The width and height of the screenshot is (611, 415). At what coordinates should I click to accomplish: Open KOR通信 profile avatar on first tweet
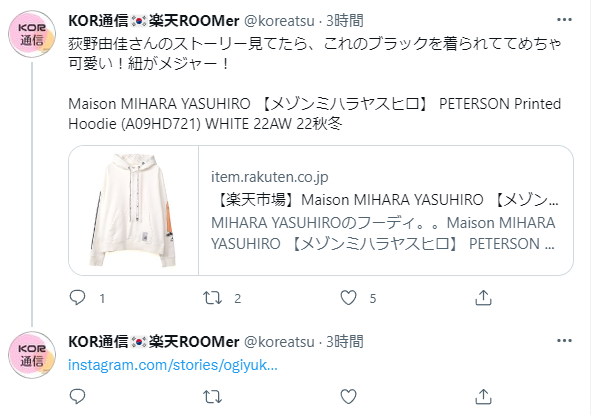(x=32, y=34)
